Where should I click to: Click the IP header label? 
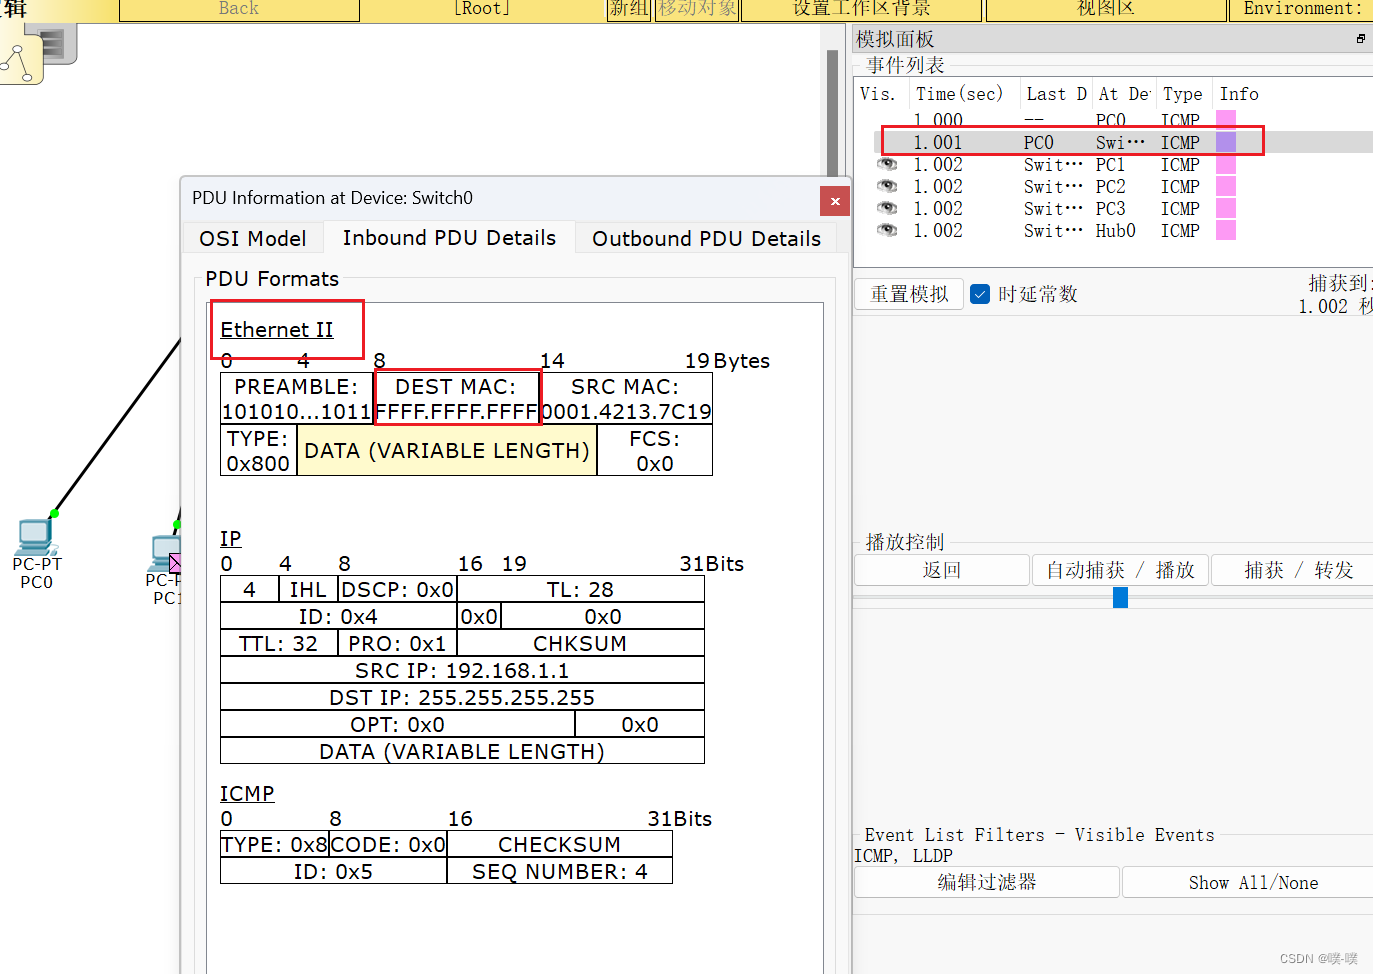tap(231, 538)
